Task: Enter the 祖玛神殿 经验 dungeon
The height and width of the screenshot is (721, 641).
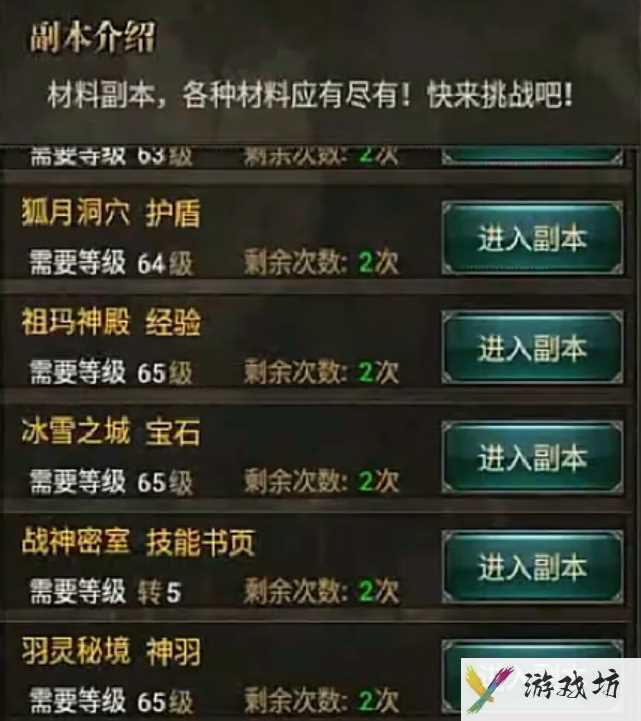Action: pos(532,347)
